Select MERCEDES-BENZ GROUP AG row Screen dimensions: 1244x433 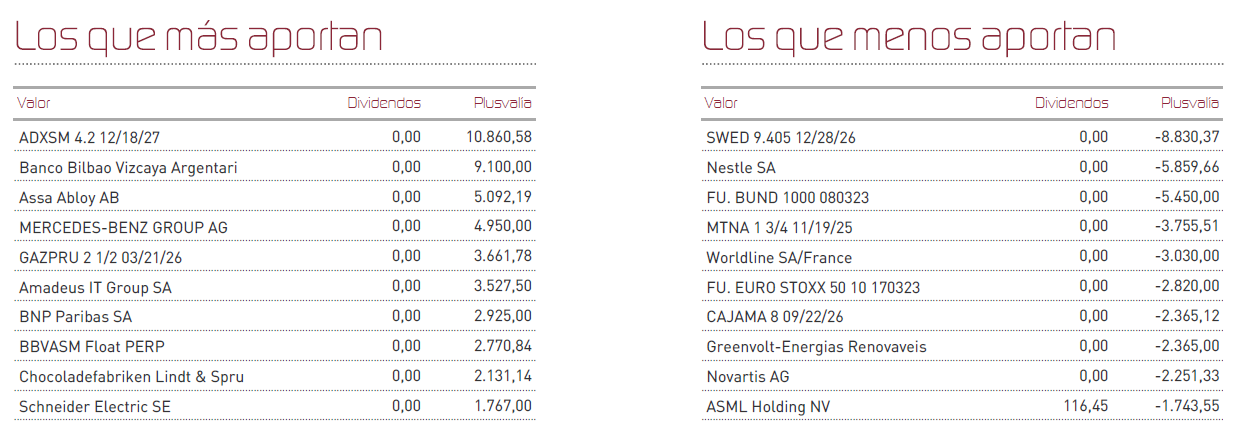pos(123,227)
